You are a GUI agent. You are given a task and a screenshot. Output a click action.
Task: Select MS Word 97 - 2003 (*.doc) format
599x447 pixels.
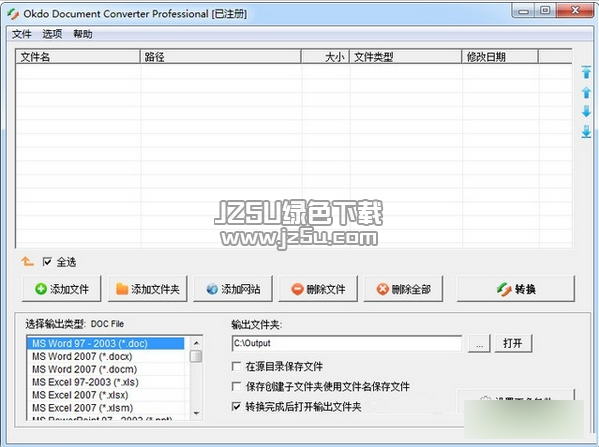106,343
